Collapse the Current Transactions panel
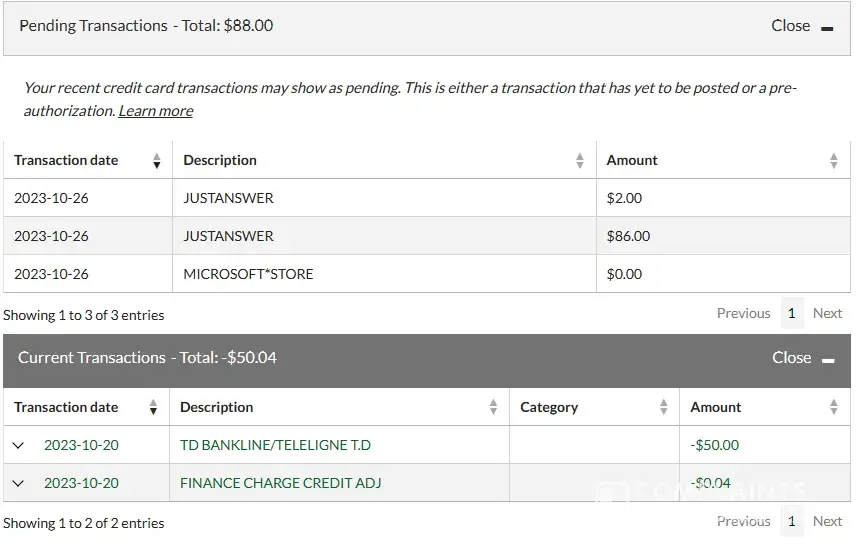The image size is (856, 545). 802,358
